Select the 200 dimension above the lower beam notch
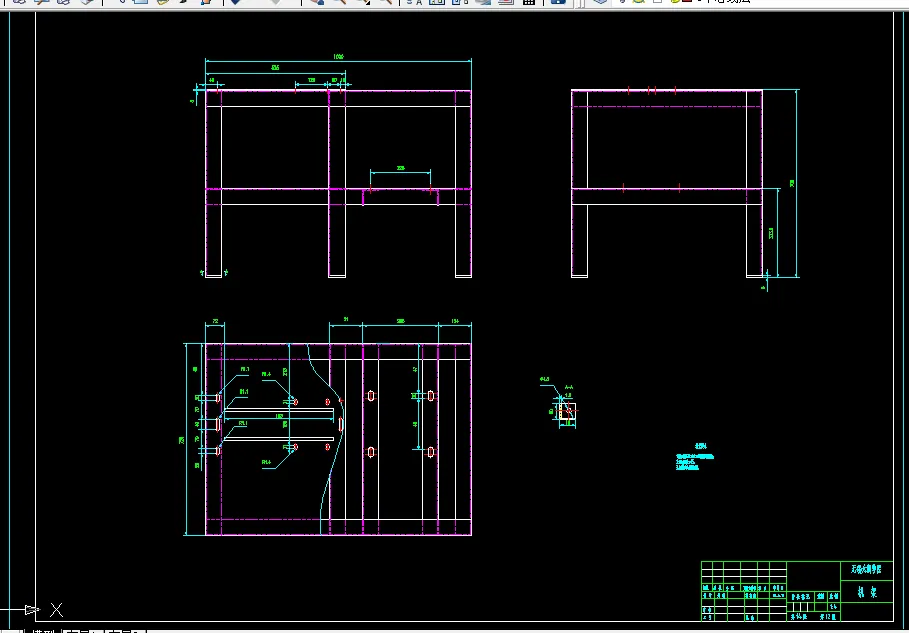The width and height of the screenshot is (909, 633). [401, 168]
